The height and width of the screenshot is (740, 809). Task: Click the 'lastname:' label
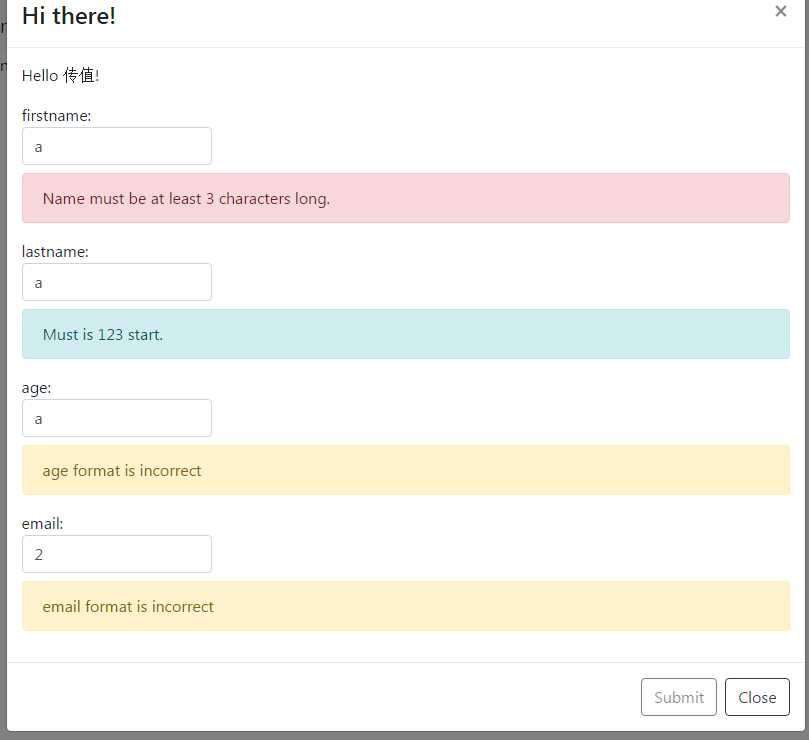(x=55, y=252)
